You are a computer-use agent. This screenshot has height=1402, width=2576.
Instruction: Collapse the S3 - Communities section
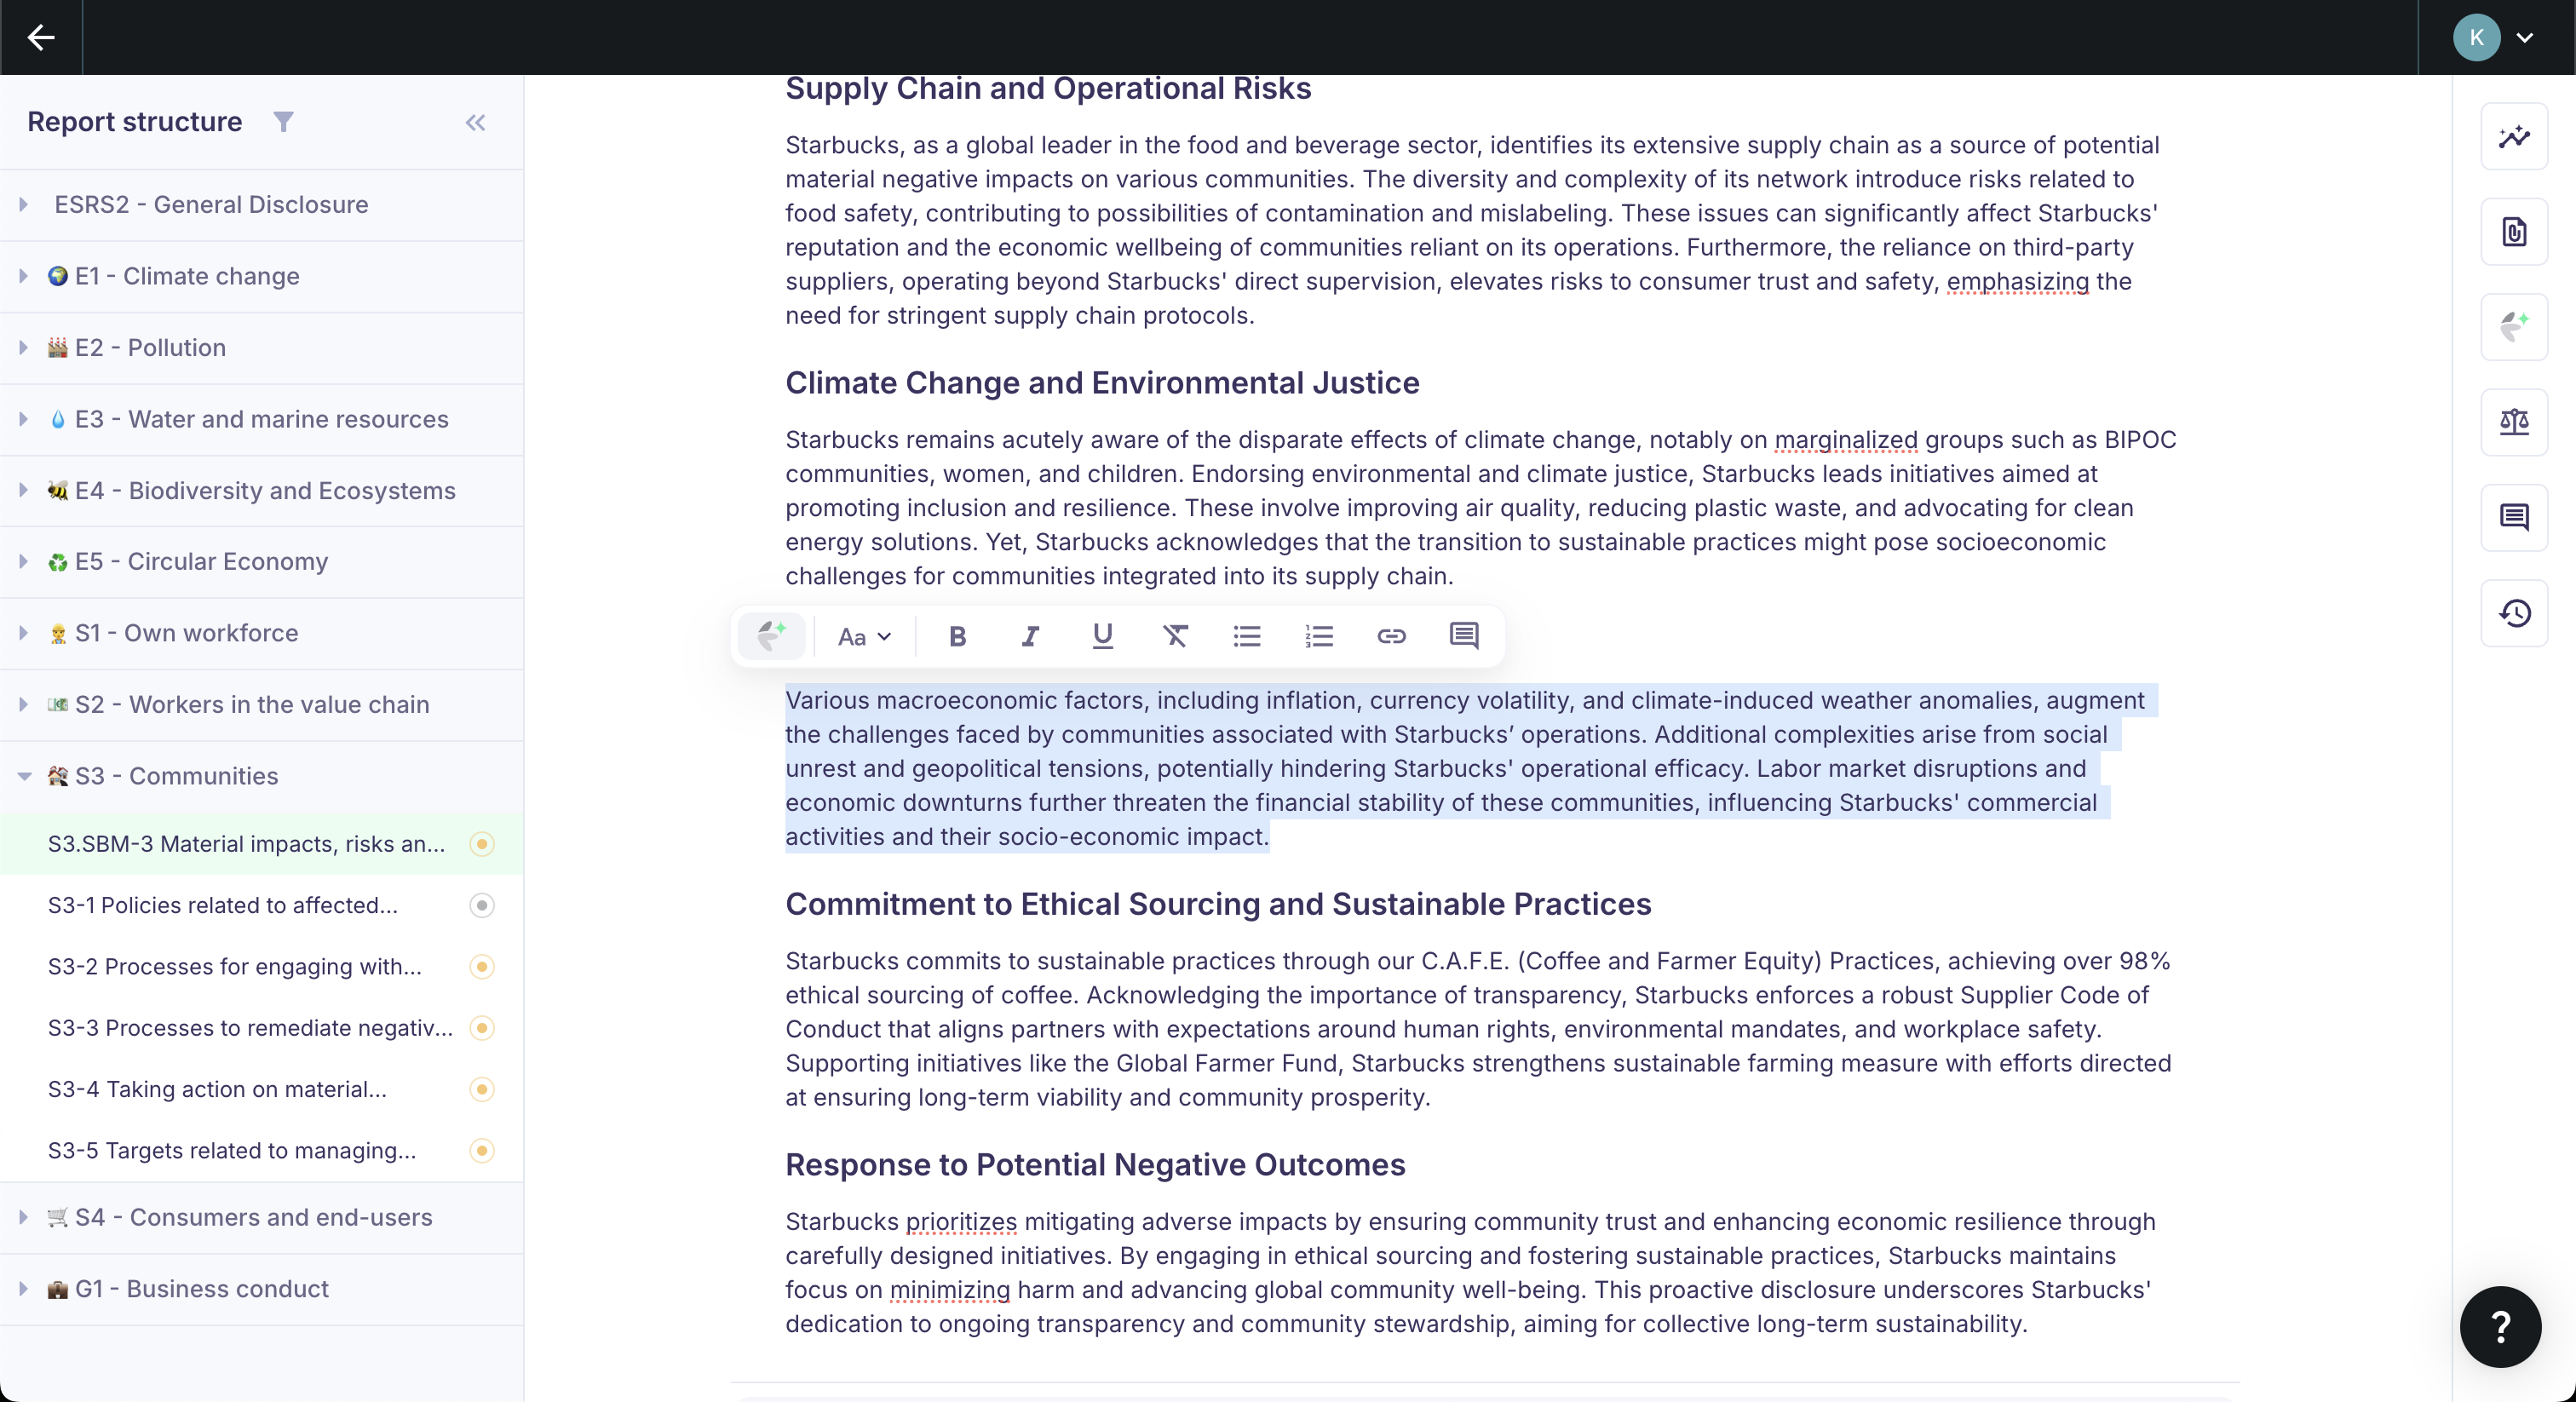tap(24, 776)
